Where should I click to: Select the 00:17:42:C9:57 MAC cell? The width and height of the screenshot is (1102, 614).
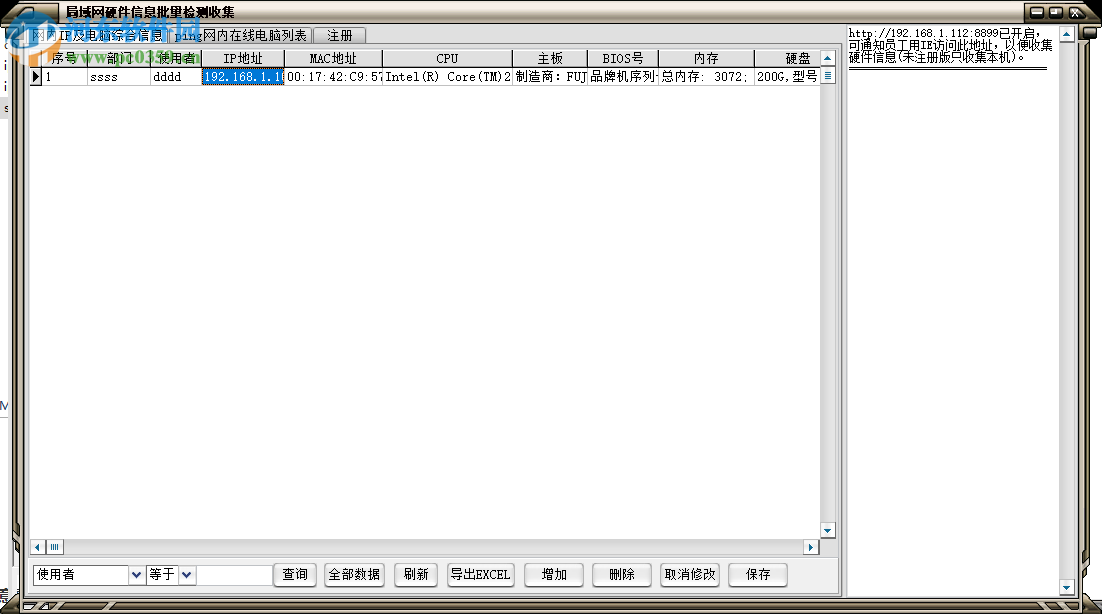pos(333,77)
